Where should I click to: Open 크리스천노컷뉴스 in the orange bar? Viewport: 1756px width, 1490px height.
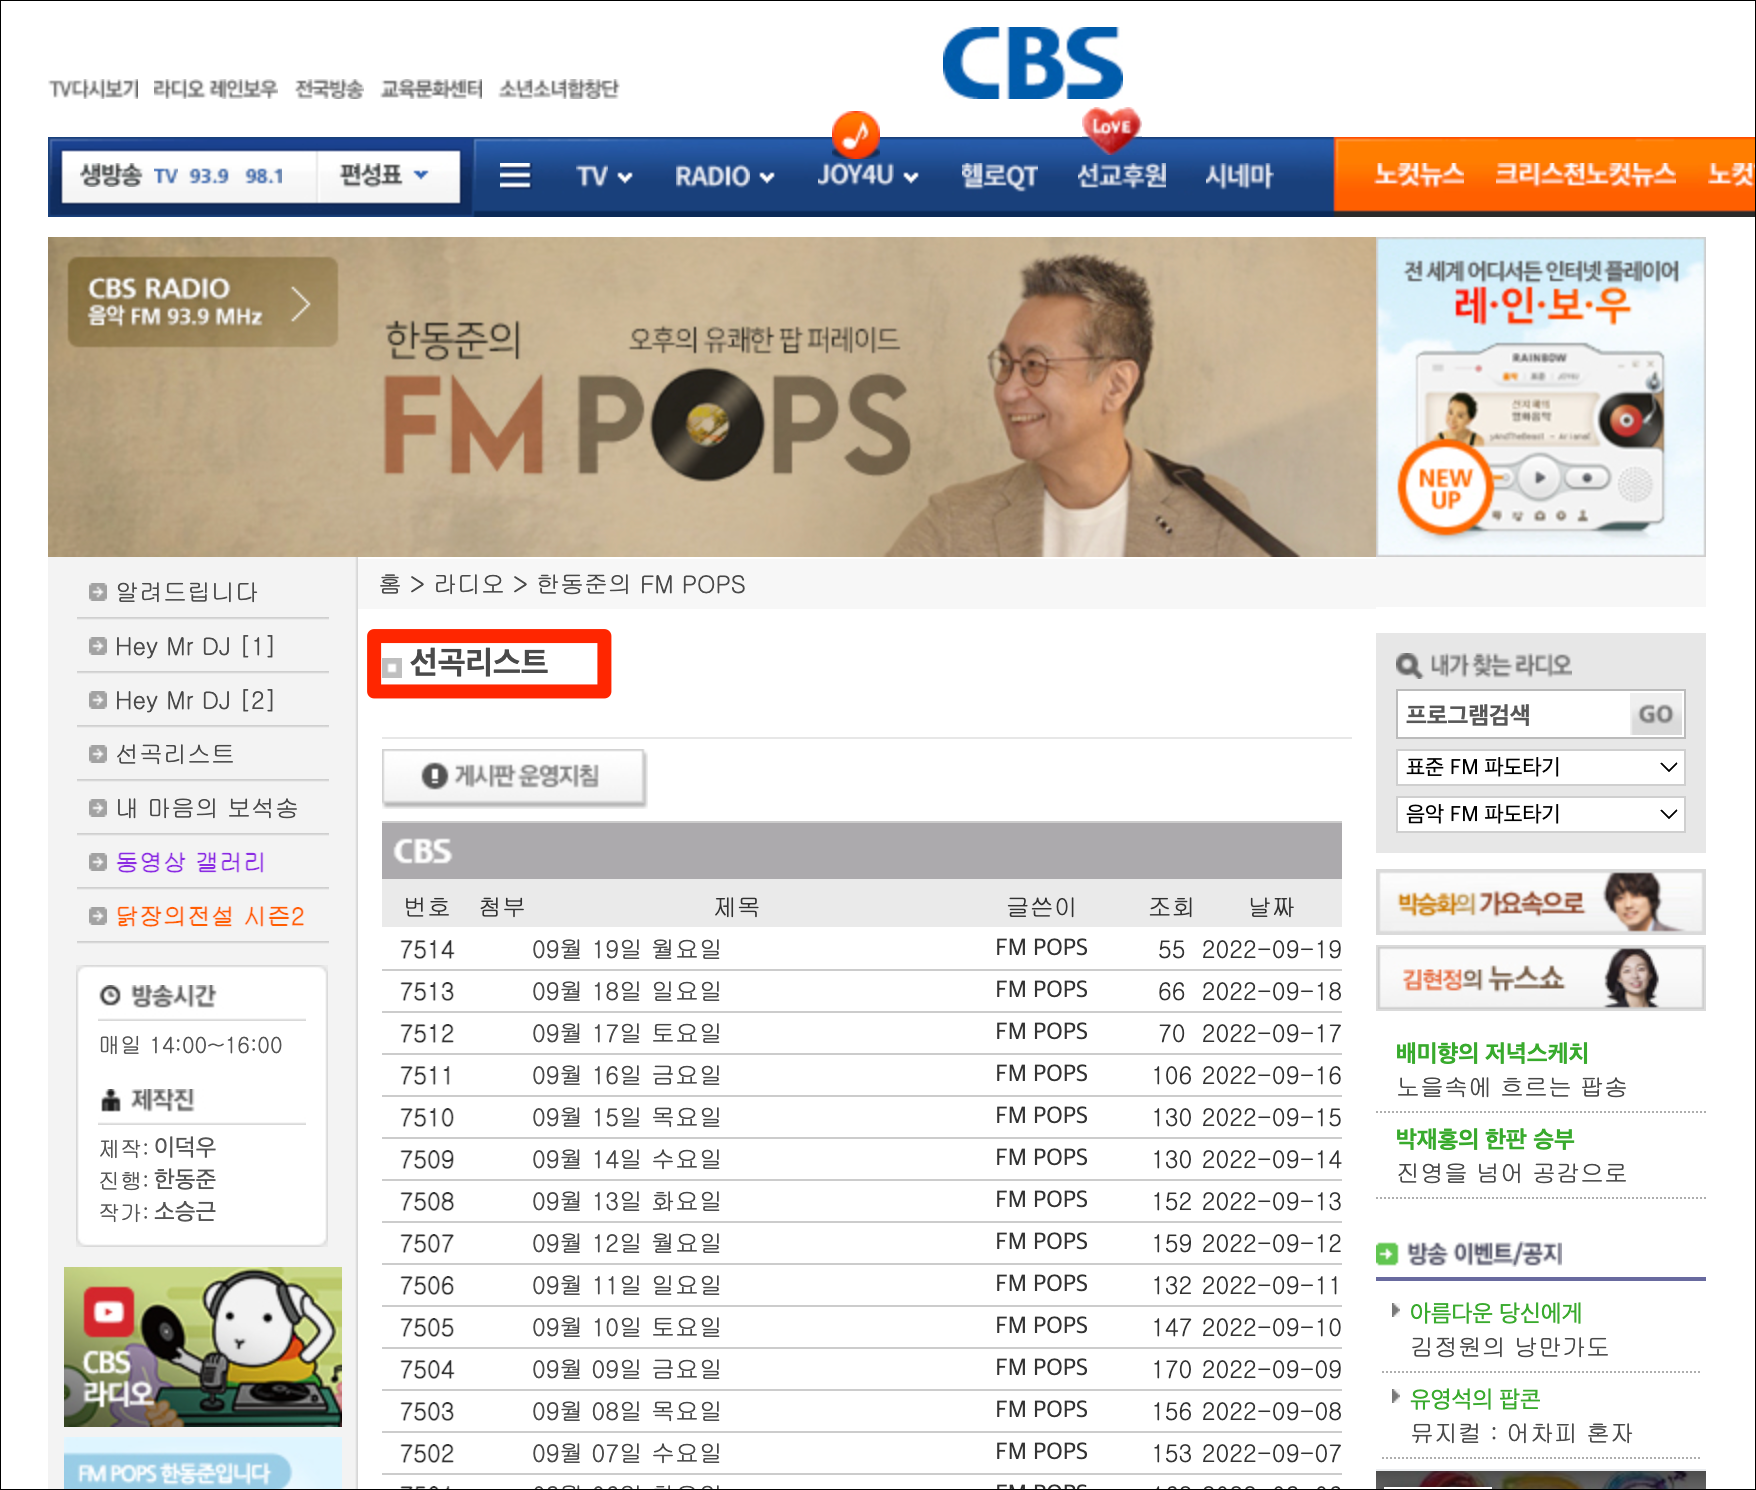tap(1585, 174)
